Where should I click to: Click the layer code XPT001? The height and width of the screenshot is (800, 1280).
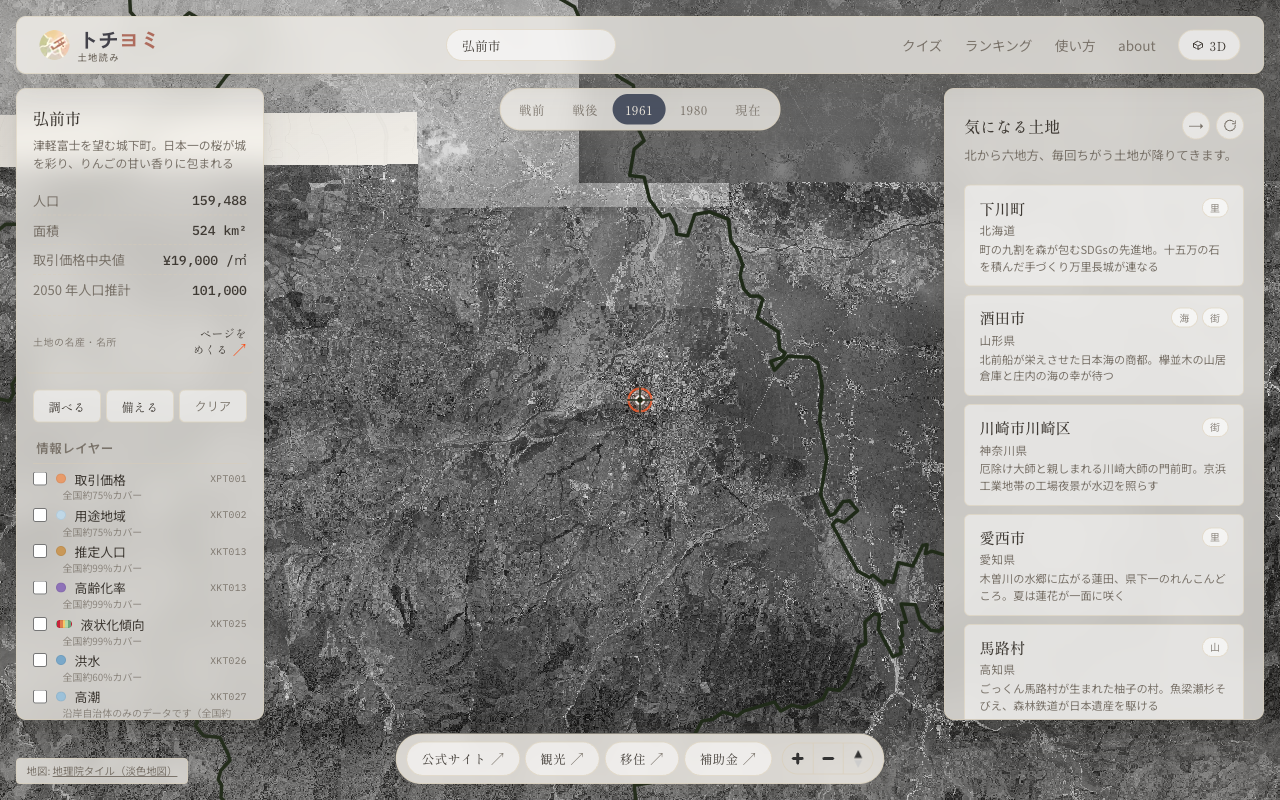[x=228, y=479]
